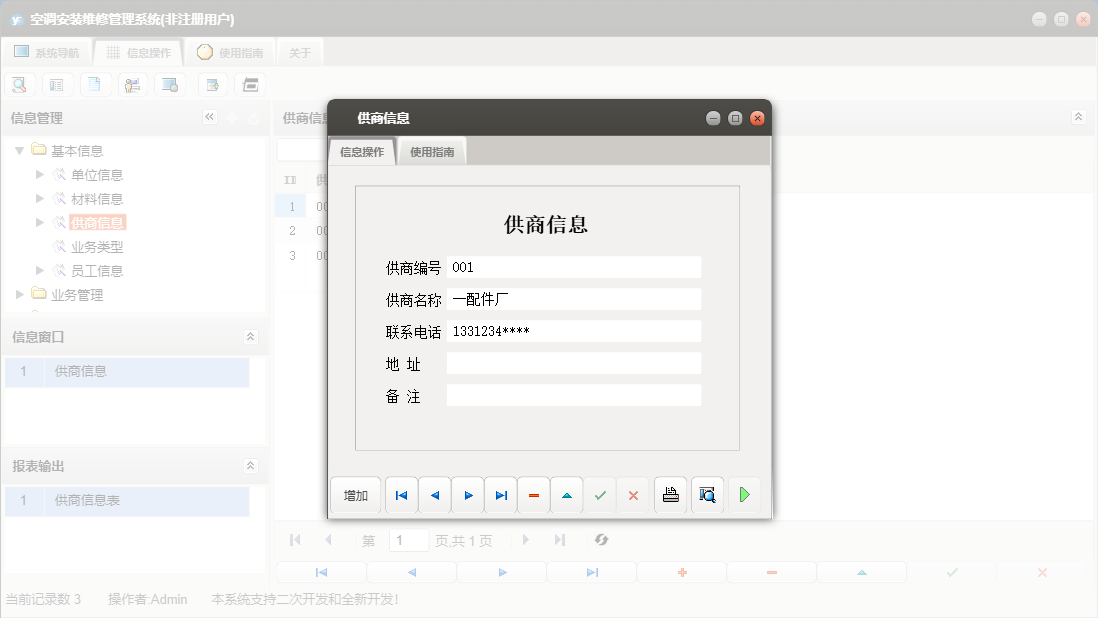Confirm the record with the green checkmark
This screenshot has width=1098, height=618.
600,494
